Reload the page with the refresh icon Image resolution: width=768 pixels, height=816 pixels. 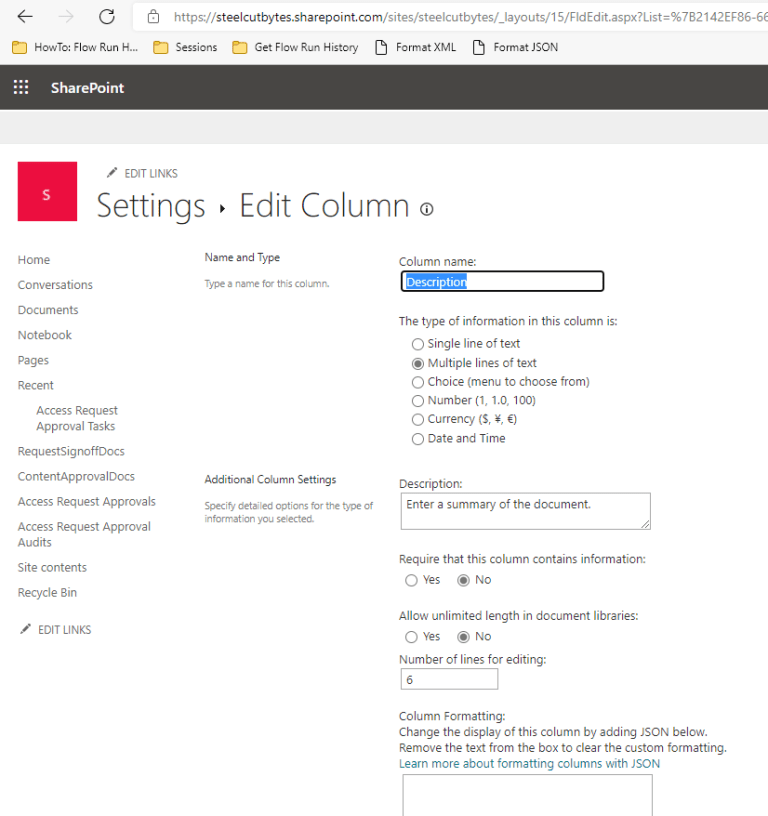tap(107, 16)
